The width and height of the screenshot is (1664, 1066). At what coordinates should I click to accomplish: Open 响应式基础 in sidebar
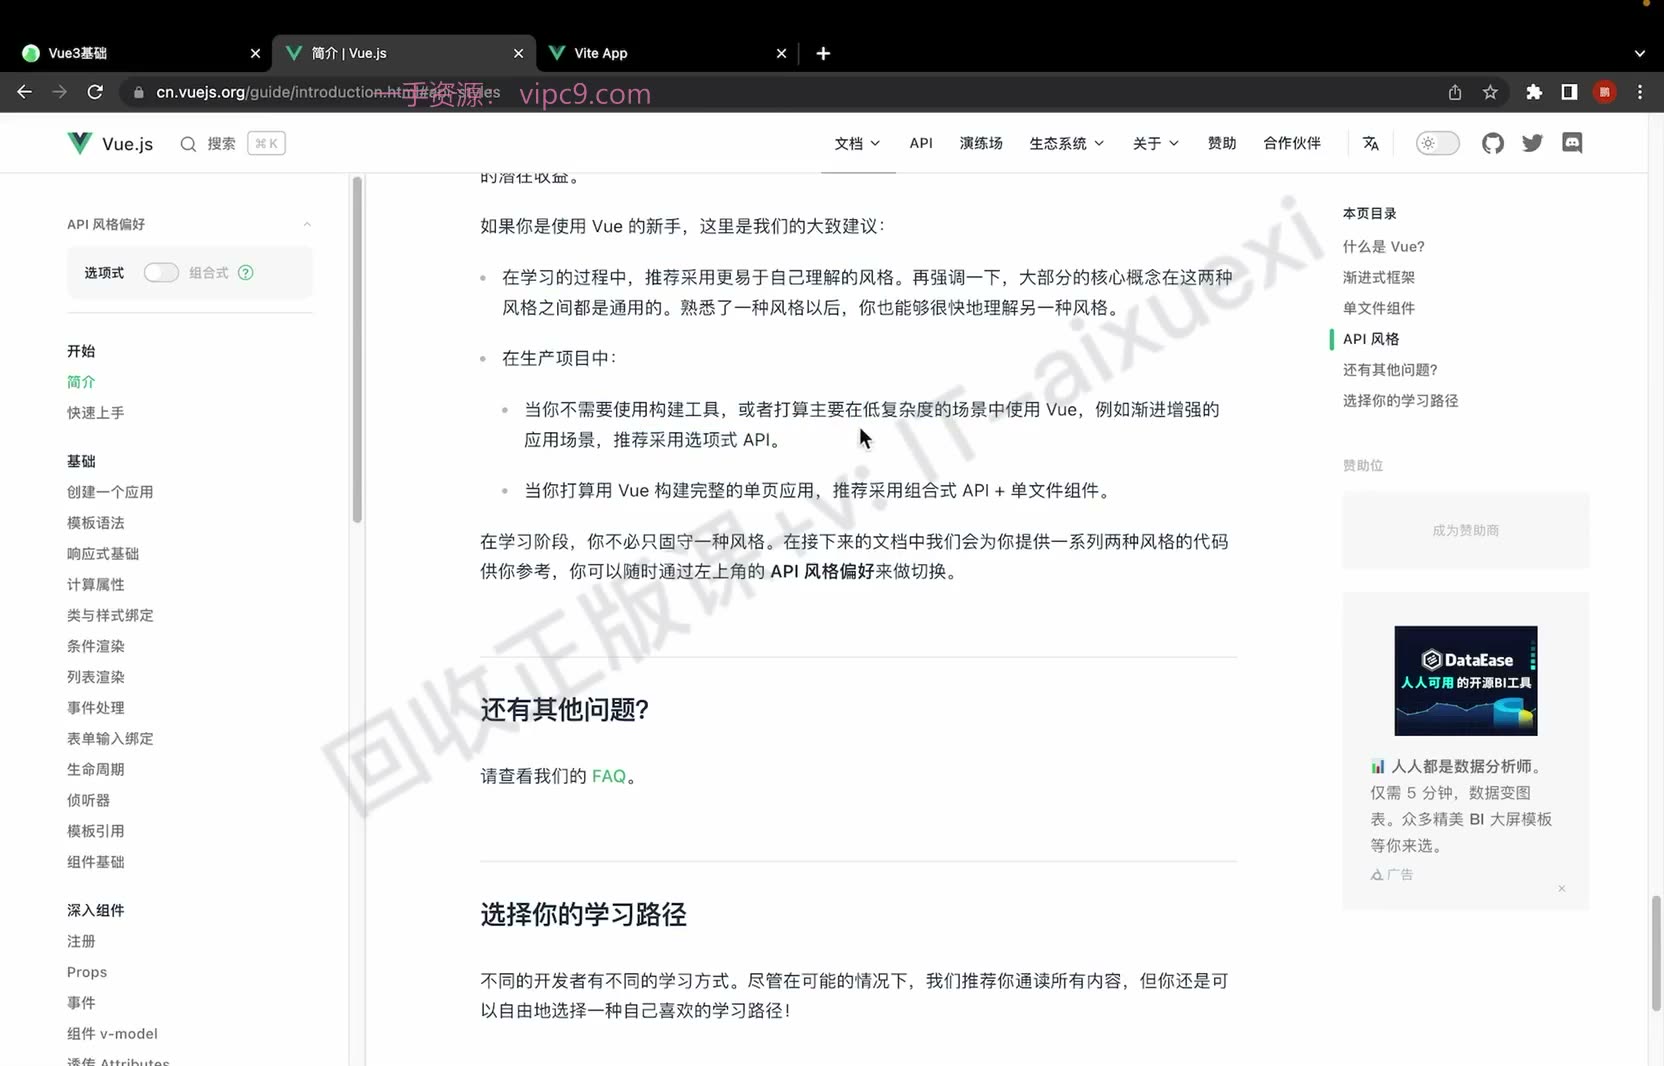pyautogui.click(x=103, y=554)
